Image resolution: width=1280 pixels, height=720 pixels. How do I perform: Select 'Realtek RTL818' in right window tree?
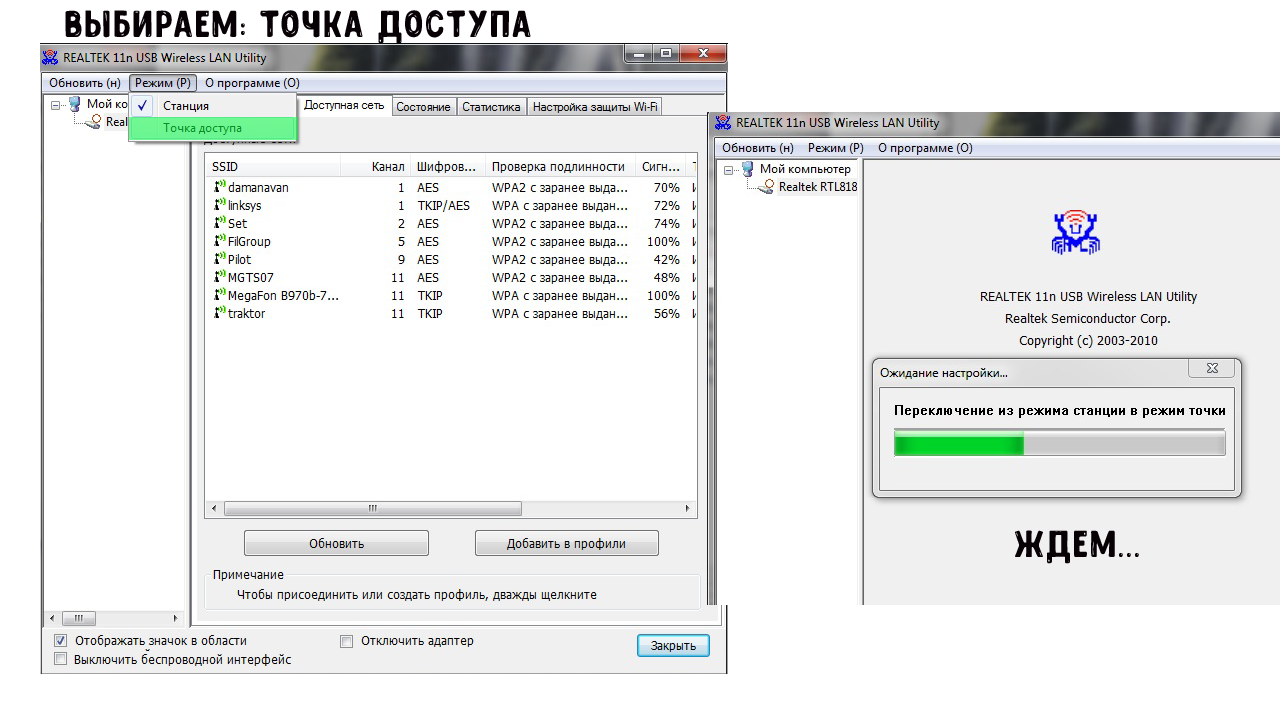pyautogui.click(x=817, y=187)
